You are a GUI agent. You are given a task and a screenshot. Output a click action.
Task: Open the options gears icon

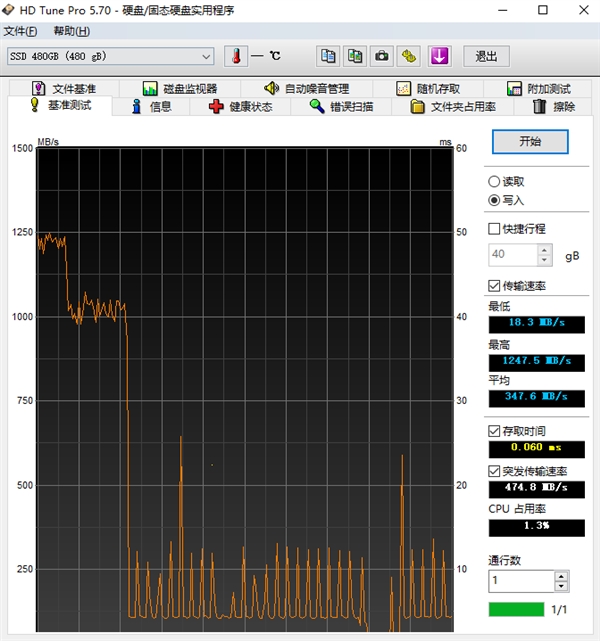click(409, 56)
